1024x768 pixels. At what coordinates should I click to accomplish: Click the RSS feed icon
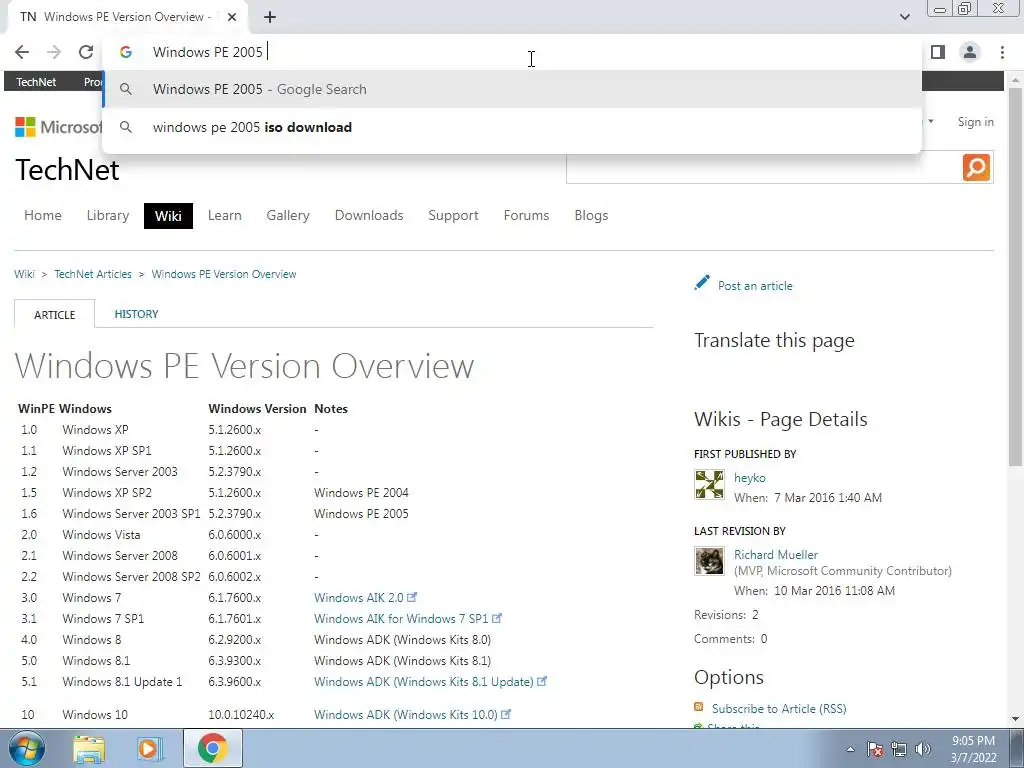point(699,707)
